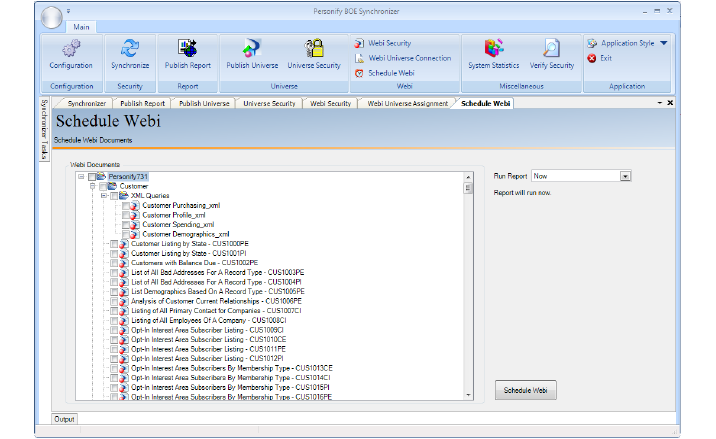Switch to the Webi Universe Assignment tab

point(405,103)
